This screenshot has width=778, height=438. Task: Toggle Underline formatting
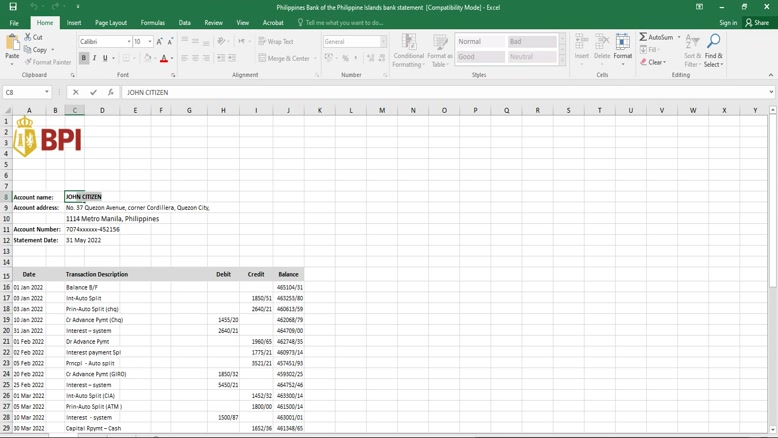pyautogui.click(x=105, y=58)
